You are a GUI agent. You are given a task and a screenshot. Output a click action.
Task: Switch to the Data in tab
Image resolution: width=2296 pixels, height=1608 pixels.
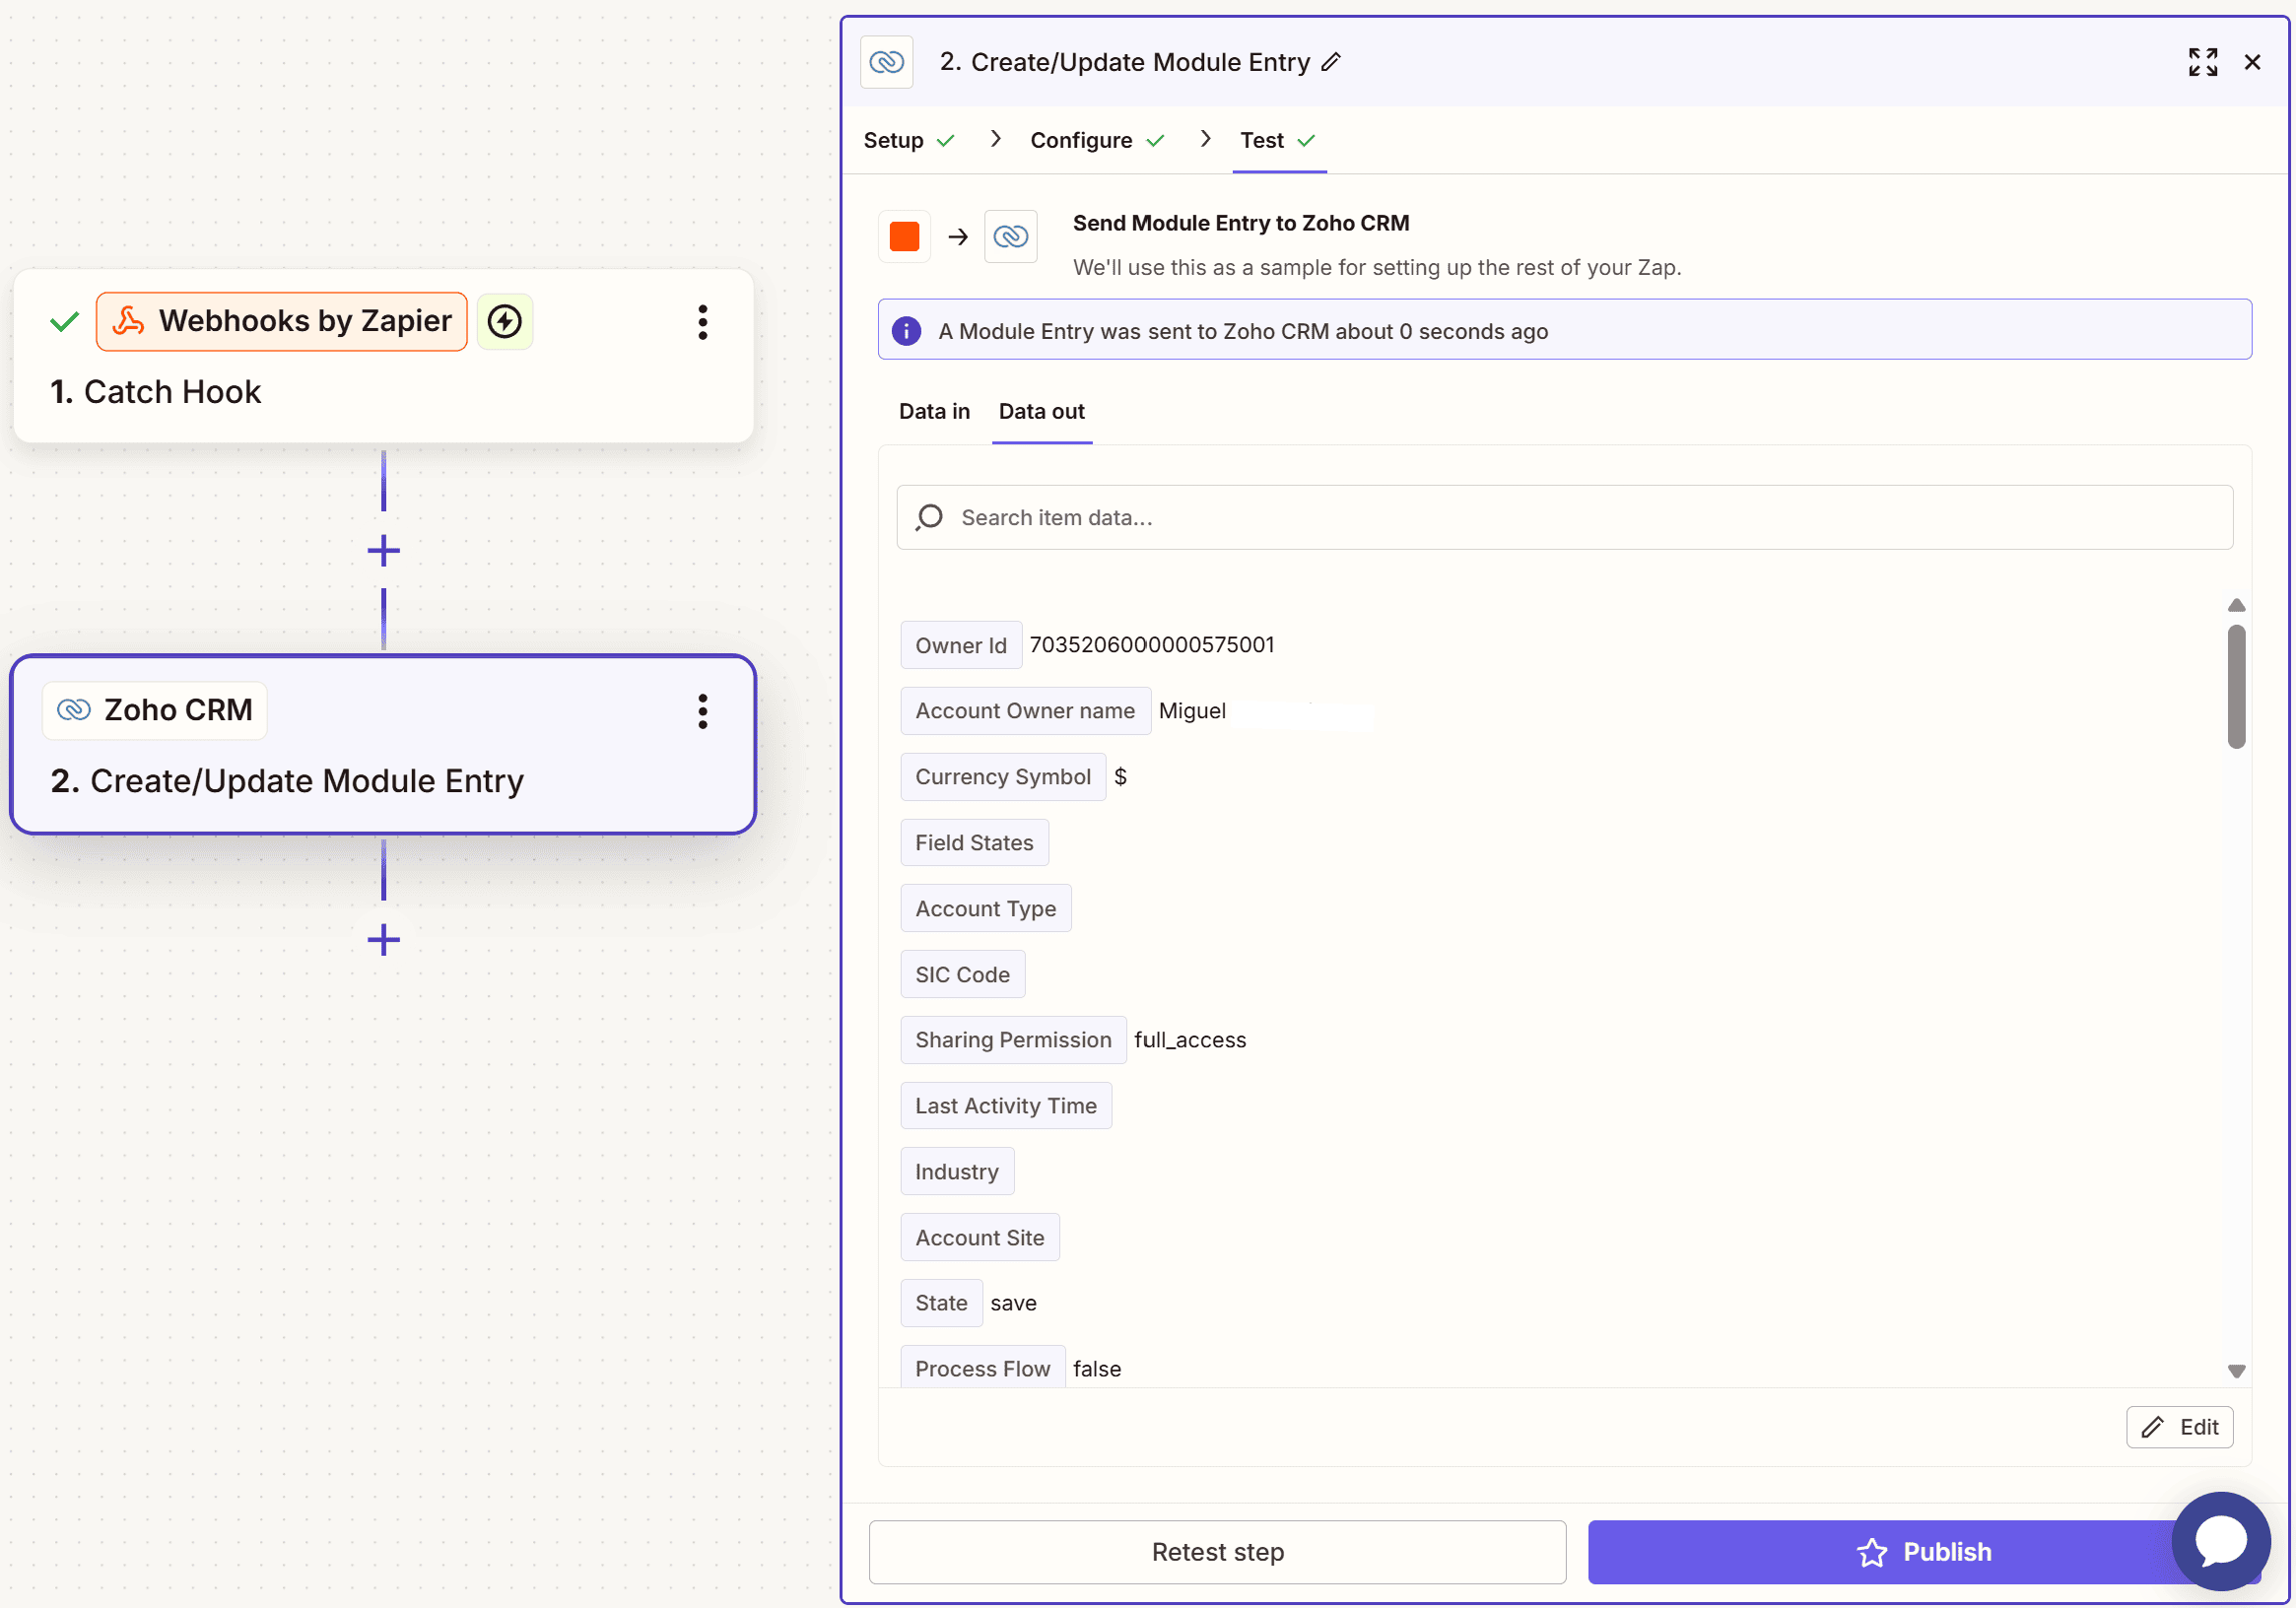tap(933, 411)
